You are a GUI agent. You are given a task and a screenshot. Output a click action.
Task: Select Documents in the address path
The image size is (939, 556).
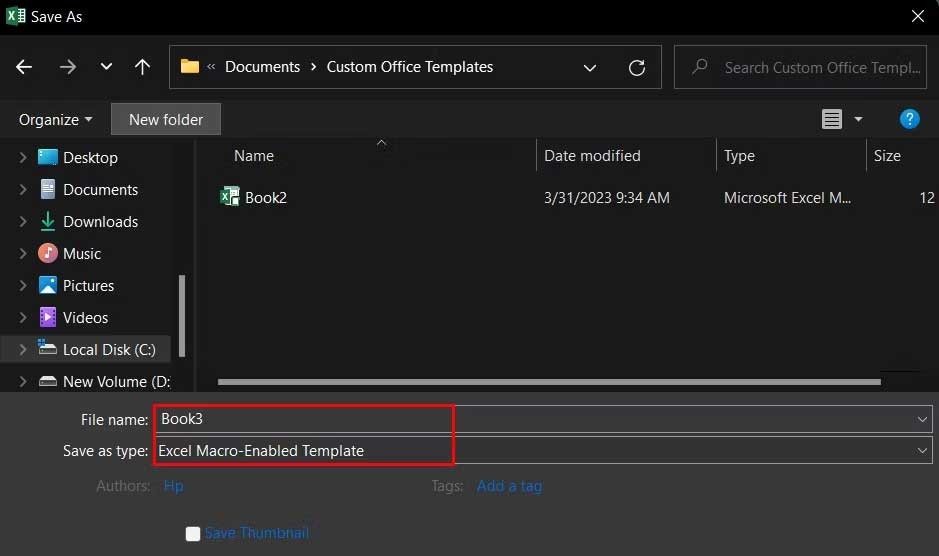[262, 67]
